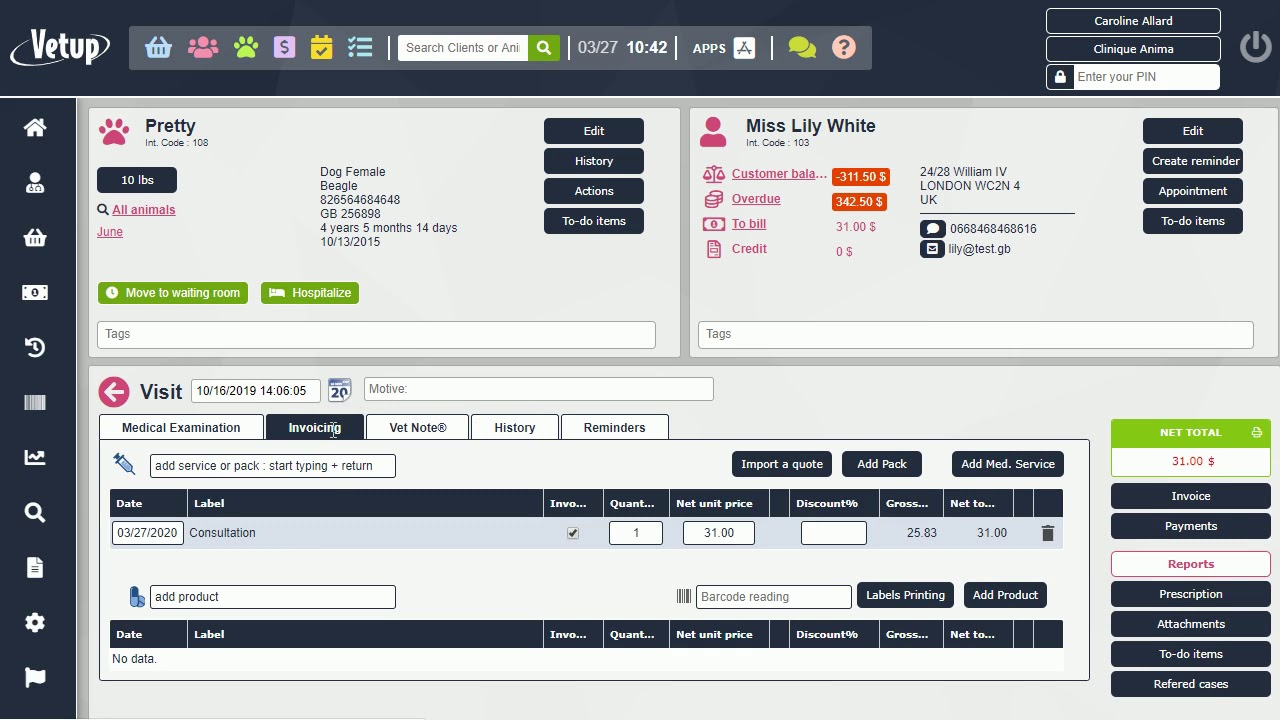Click the chat bubbles messaging icon
This screenshot has width=1280, height=720.
tap(801, 47)
